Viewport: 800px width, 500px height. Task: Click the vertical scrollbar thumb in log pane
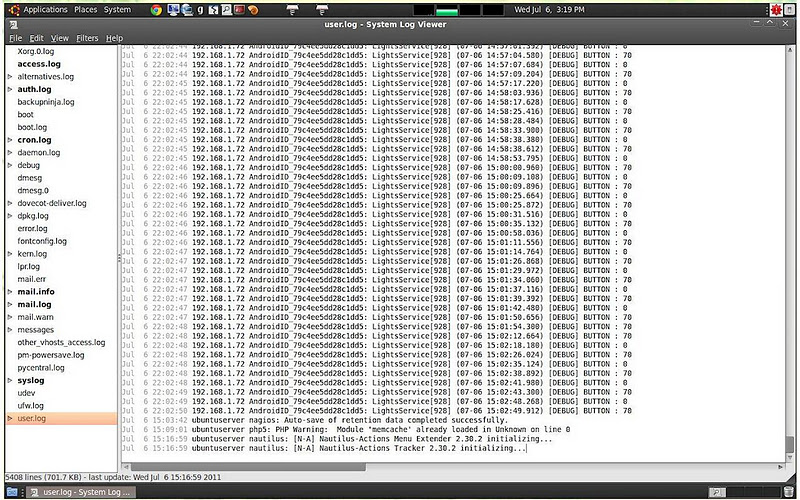[790, 446]
